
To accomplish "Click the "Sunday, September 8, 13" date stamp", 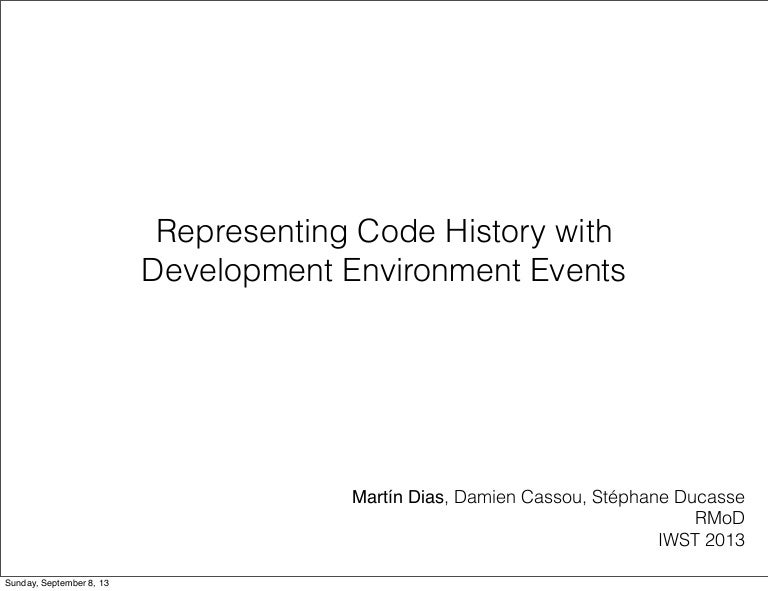I will click(58, 583).
